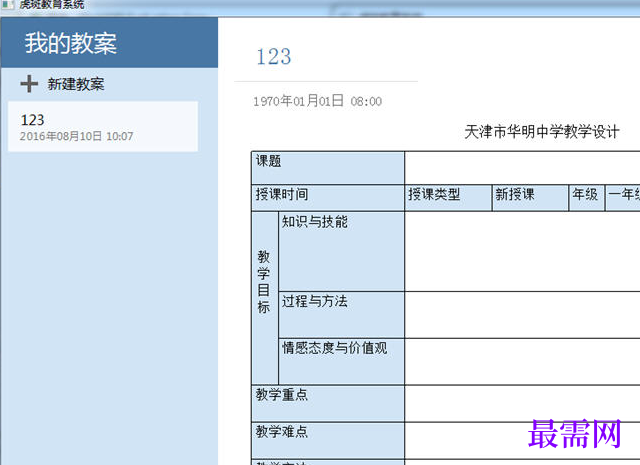
Task: Click the heading 天津市华明中学教学设计
Action: (542, 132)
